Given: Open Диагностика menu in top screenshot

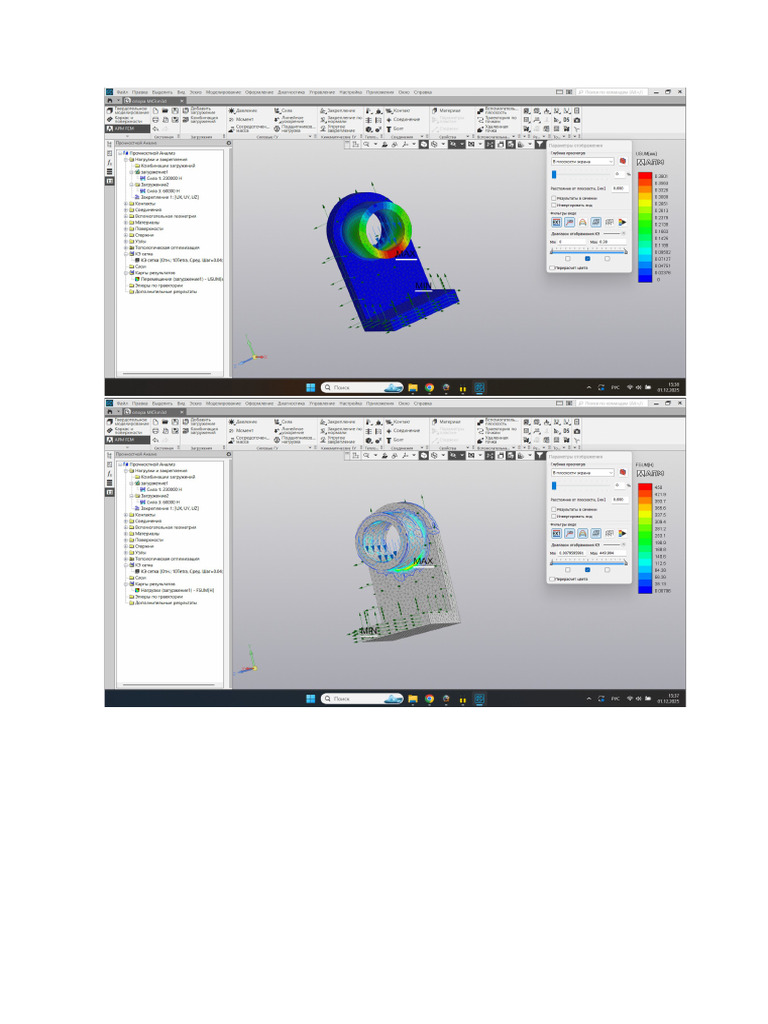Looking at the screenshot, I should coord(291,92).
